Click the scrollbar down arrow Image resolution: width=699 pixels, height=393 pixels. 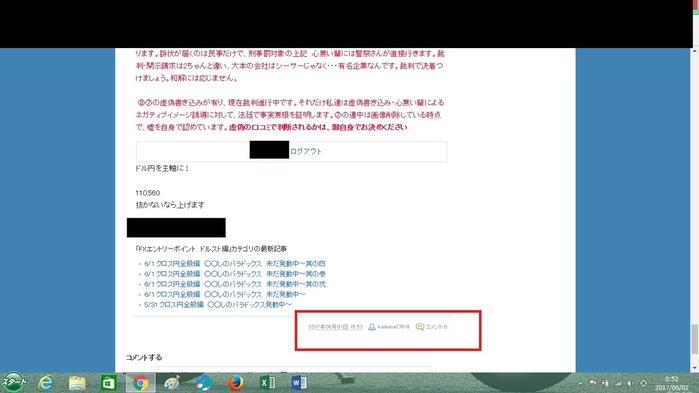point(695,368)
